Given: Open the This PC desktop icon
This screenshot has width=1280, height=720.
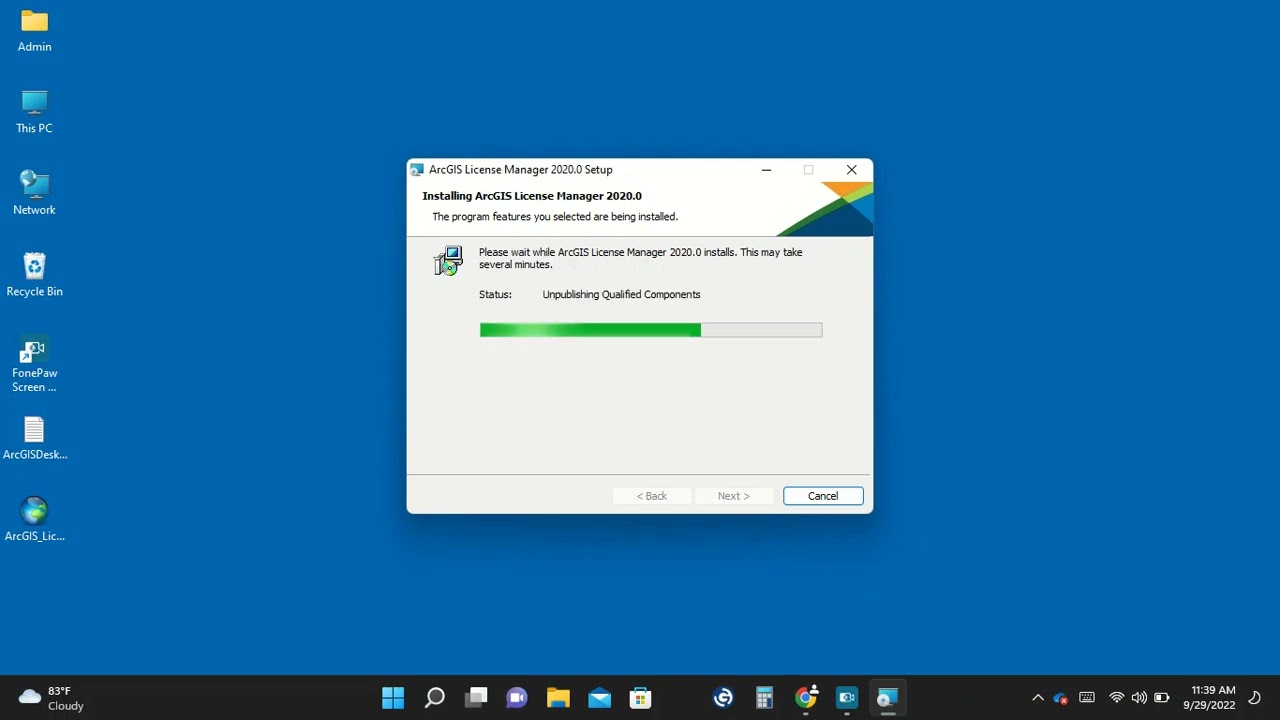Looking at the screenshot, I should (x=34, y=112).
